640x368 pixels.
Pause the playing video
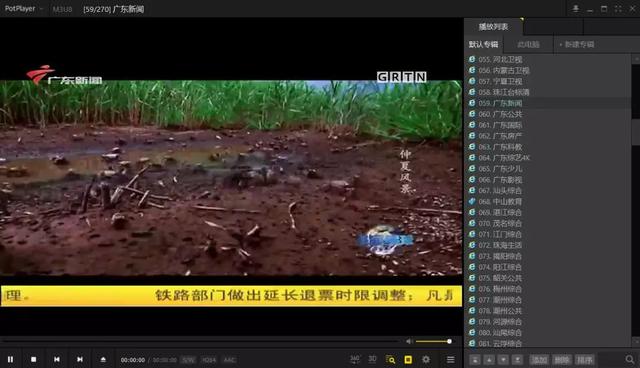click(x=11, y=359)
